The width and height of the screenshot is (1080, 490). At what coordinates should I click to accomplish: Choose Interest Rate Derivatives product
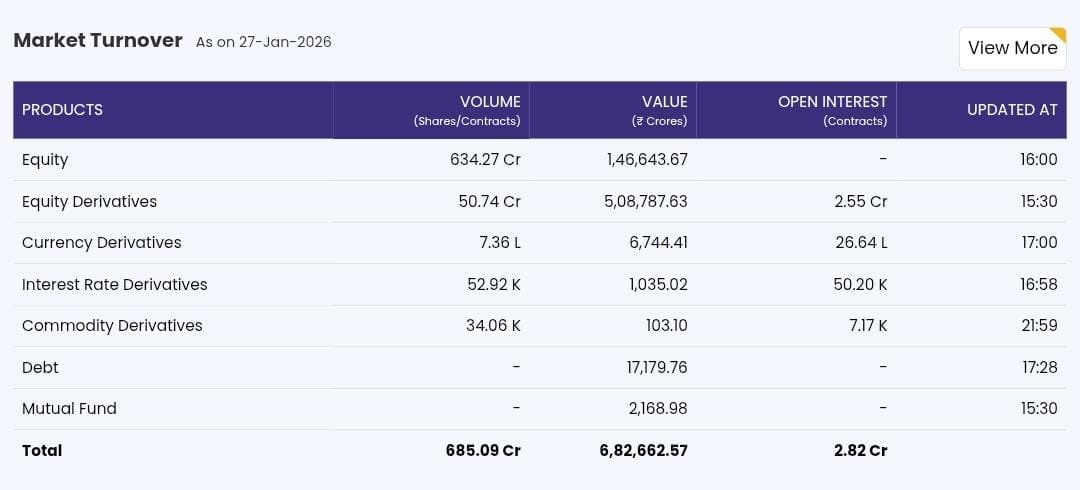[114, 285]
